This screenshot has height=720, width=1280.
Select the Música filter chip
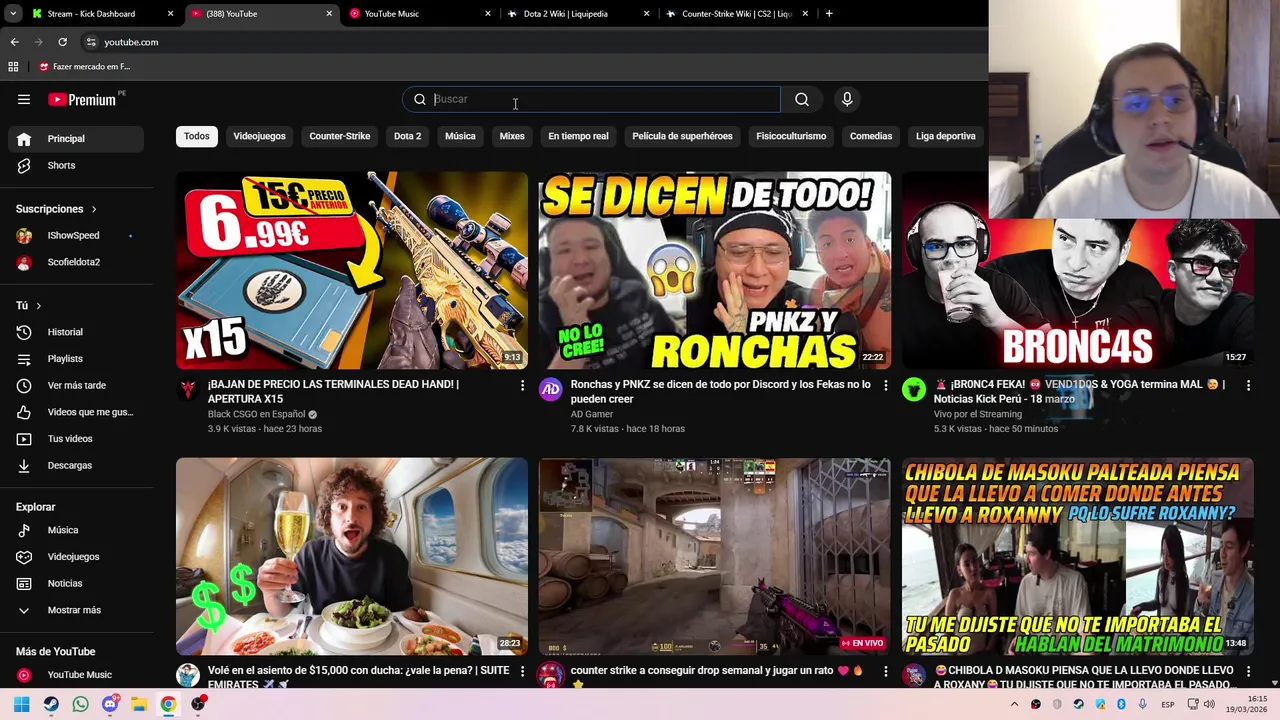(x=460, y=136)
